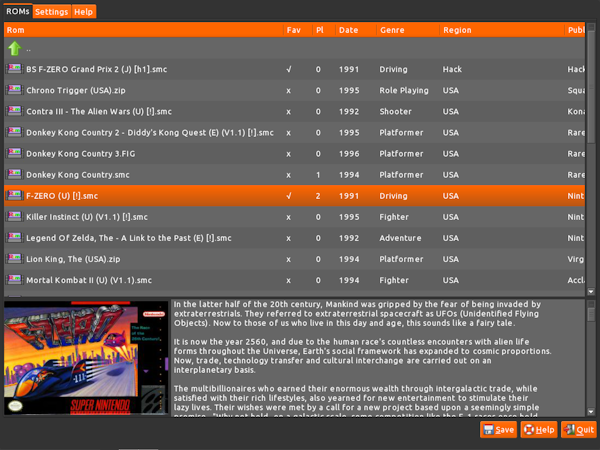Click the ROM icon beside Contra III
Image resolution: width=600 pixels, height=450 pixels.
[x=14, y=111]
